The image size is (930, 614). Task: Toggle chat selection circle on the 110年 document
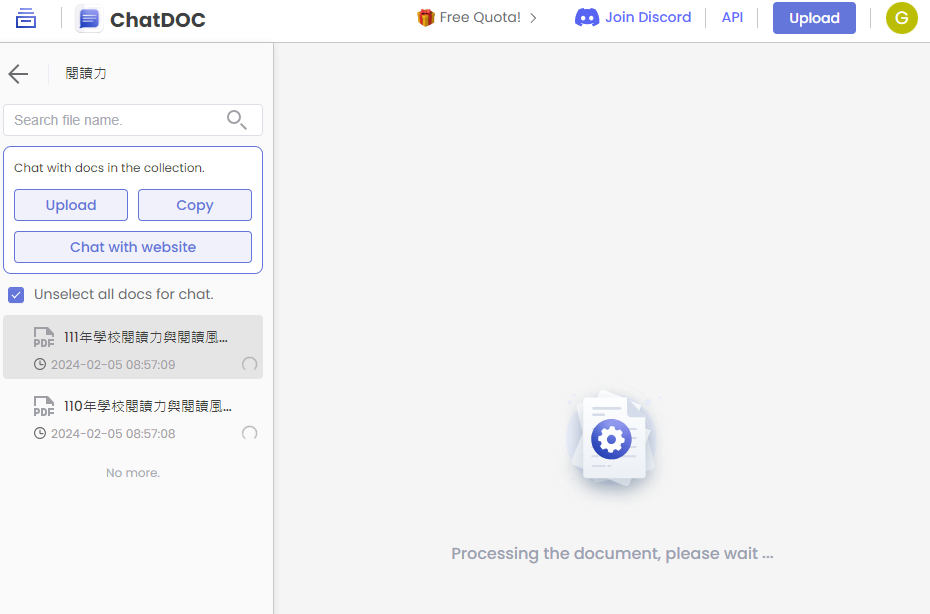[x=249, y=434]
